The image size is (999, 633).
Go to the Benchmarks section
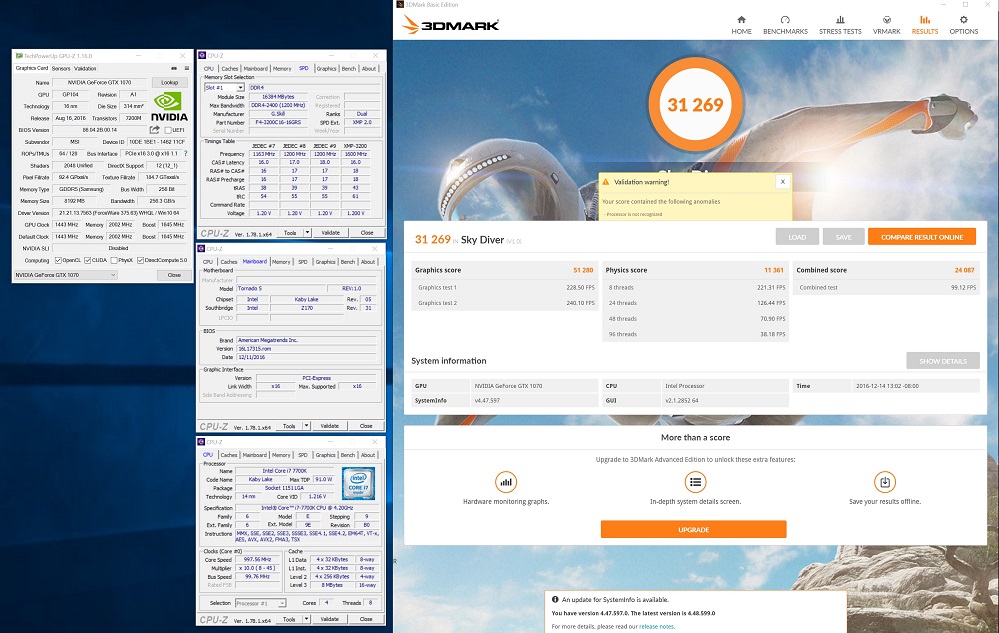click(785, 24)
